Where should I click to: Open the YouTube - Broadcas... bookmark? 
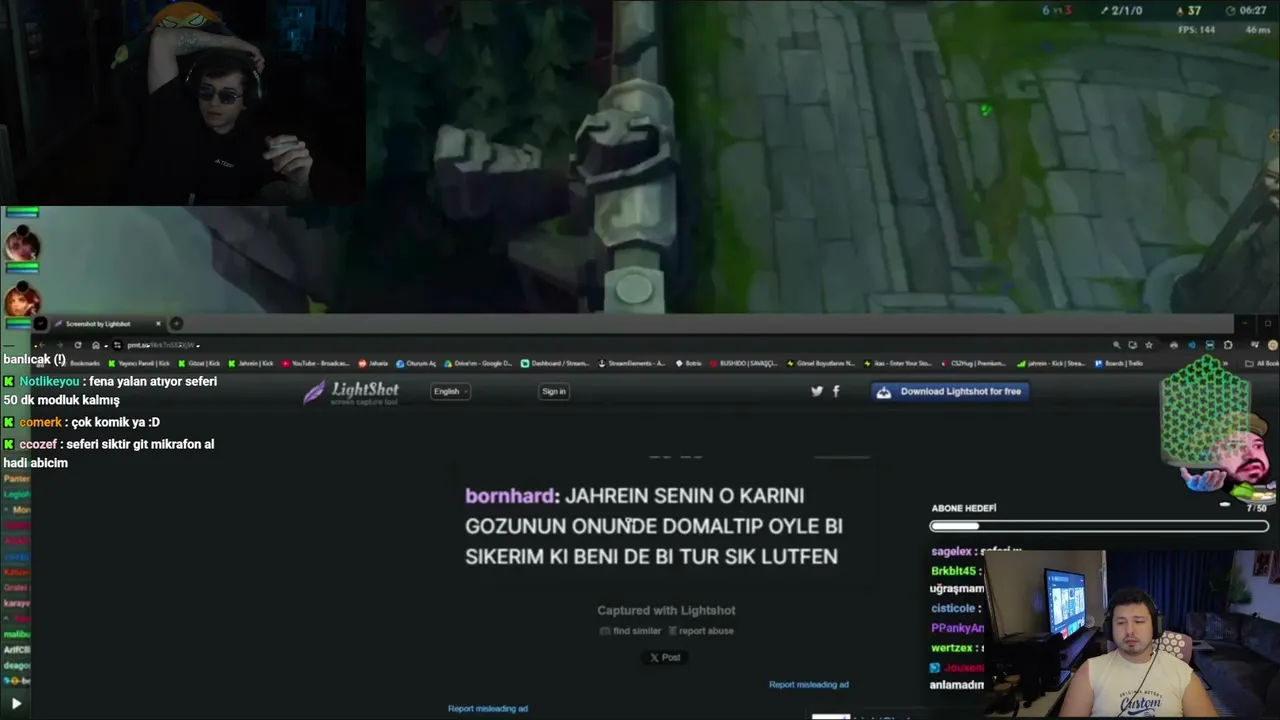click(315, 363)
